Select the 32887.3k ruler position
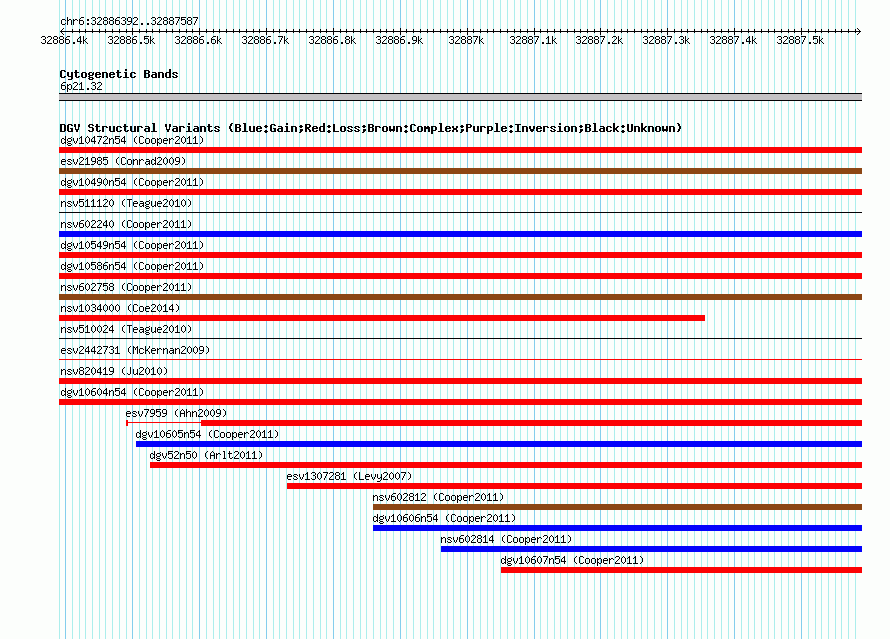 pyautogui.click(x=666, y=40)
